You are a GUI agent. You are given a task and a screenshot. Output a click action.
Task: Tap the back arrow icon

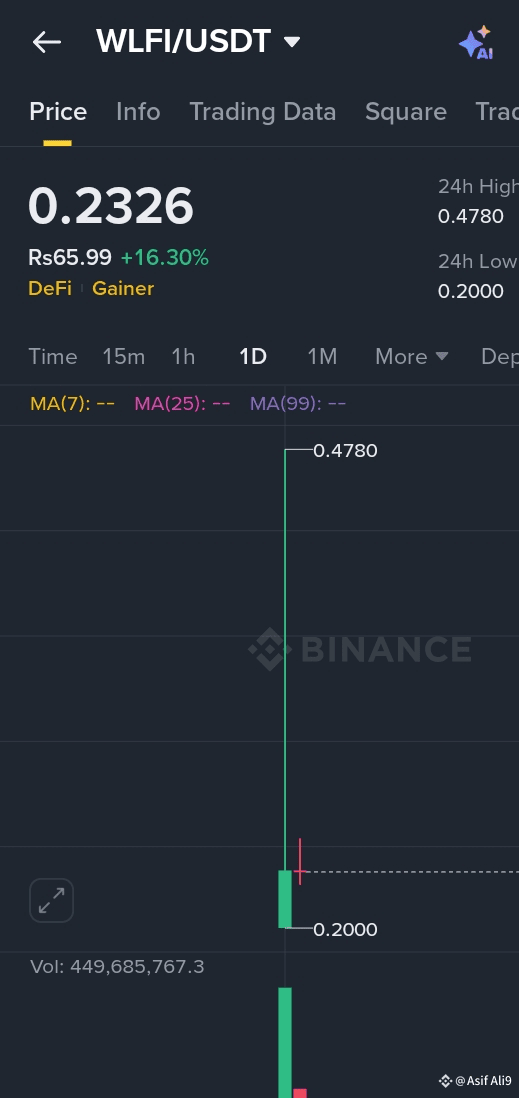[x=47, y=42]
